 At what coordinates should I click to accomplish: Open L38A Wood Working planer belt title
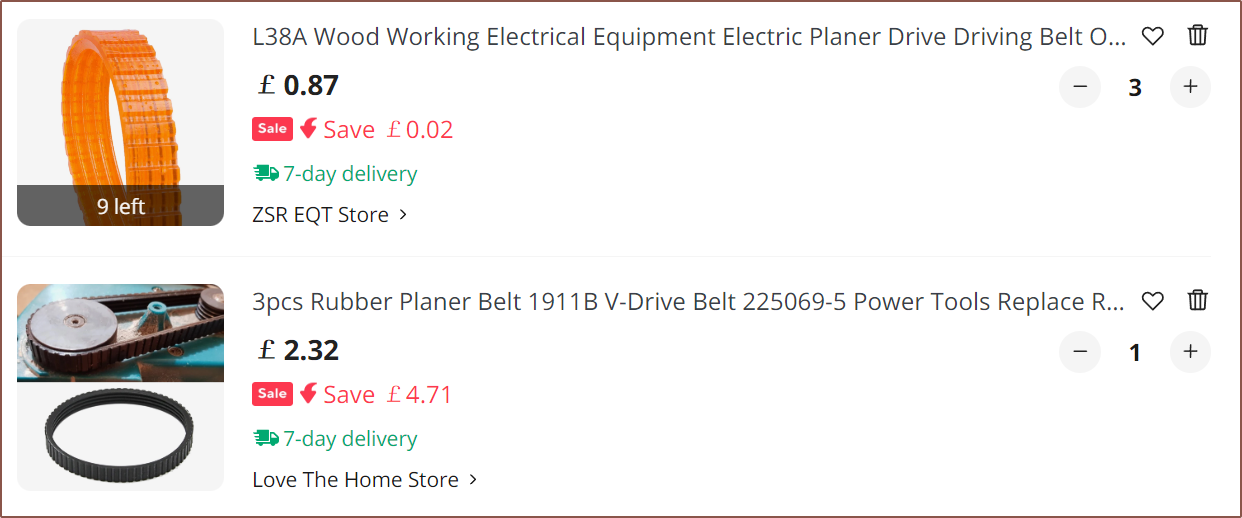[x=688, y=37]
